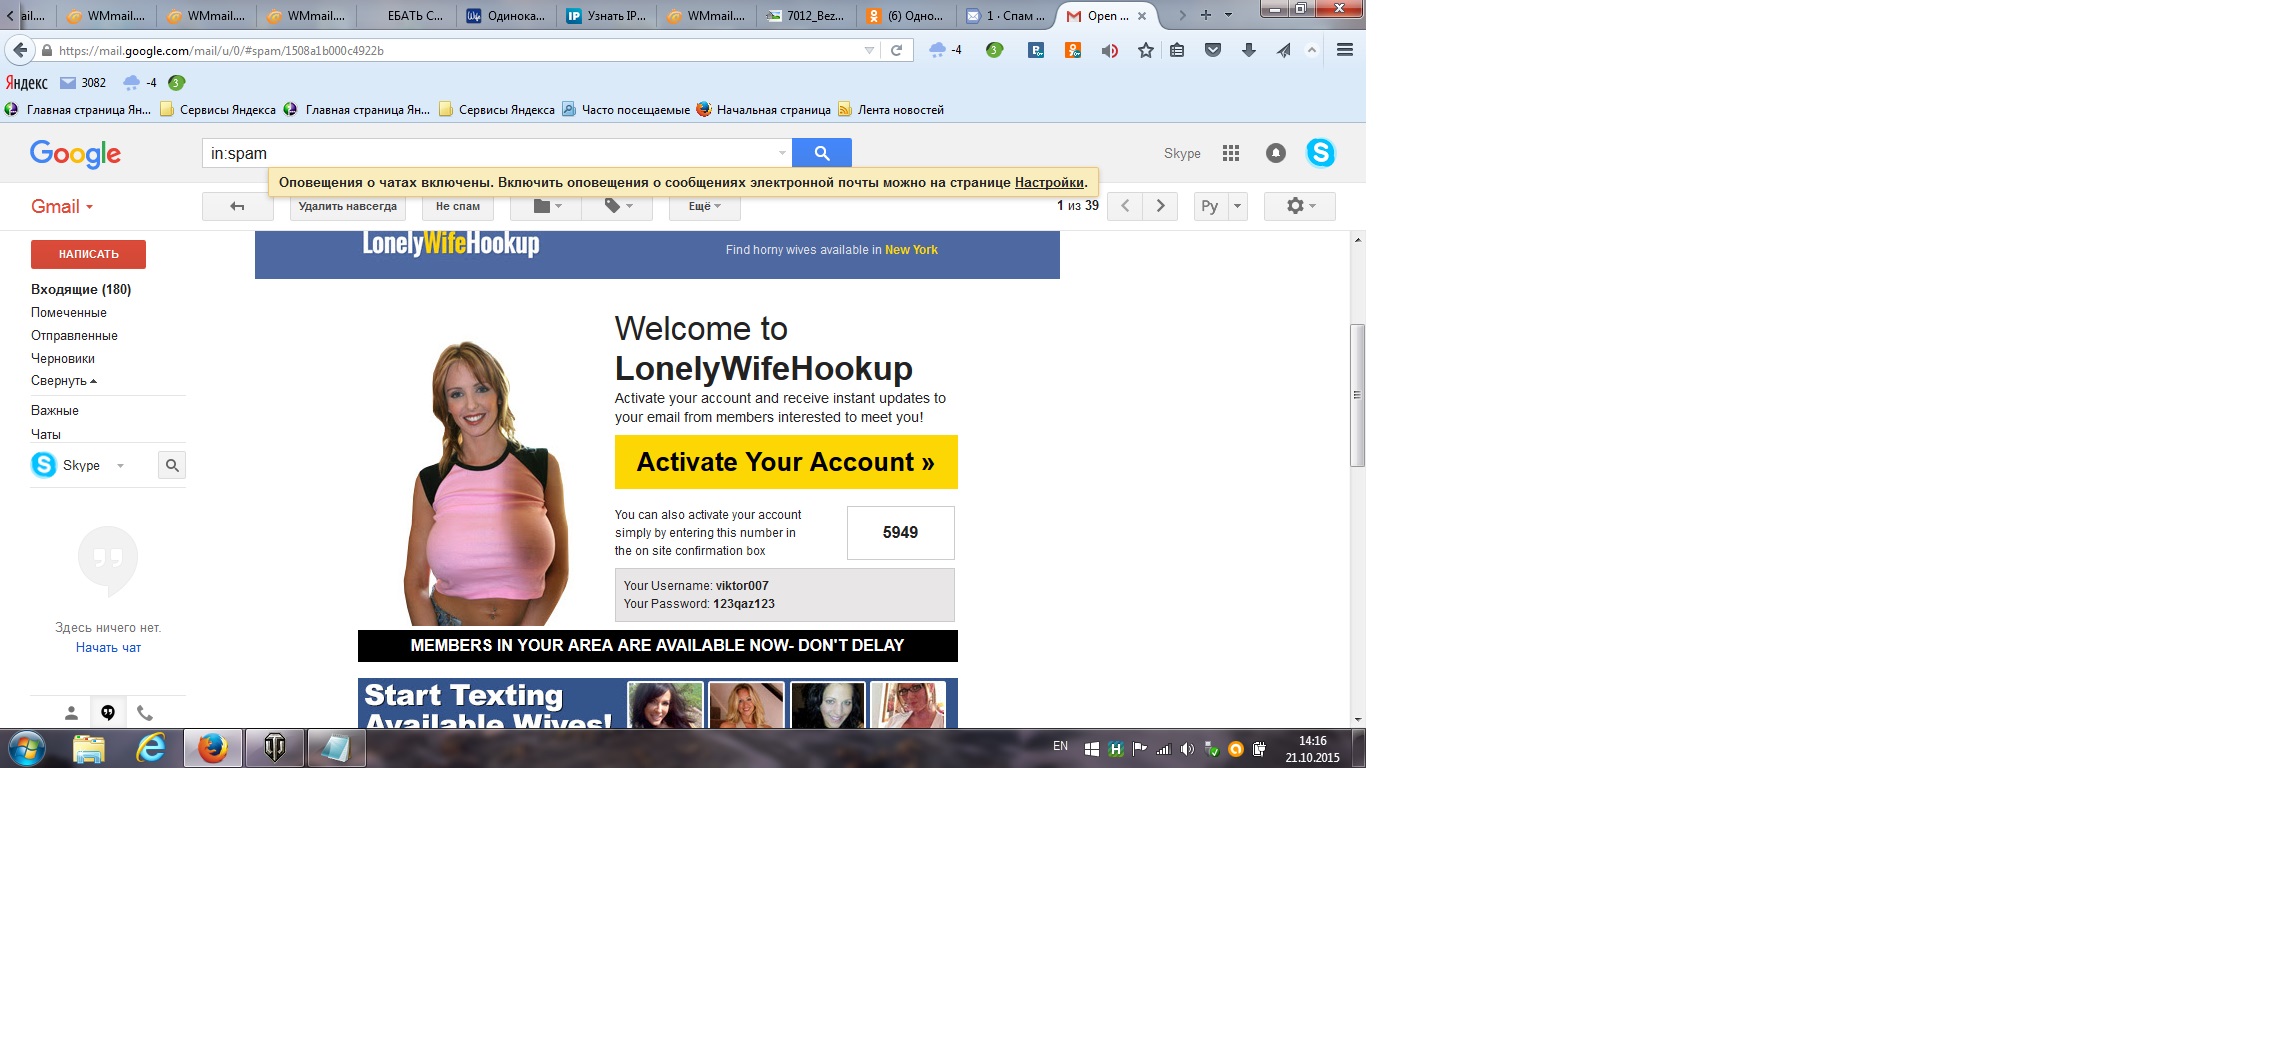The height and width of the screenshot is (1054, 2282).
Task: Click Удалить навсегда button
Action: point(347,206)
